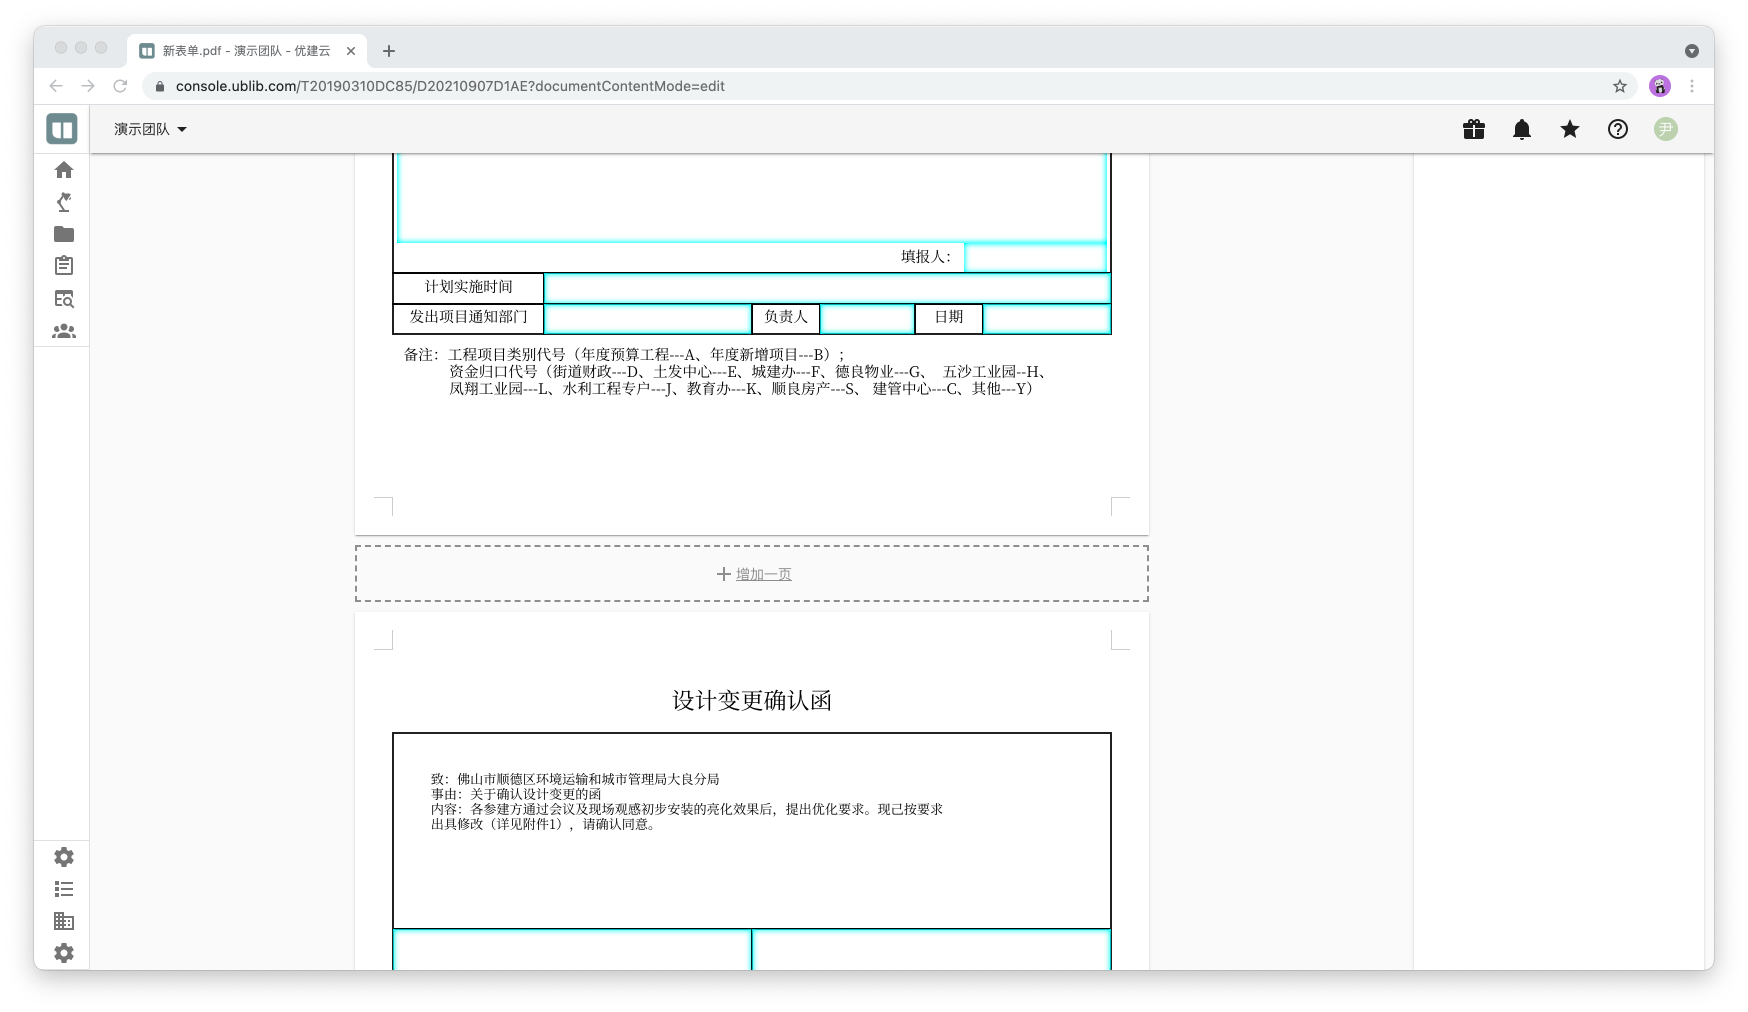Go to home via house icon
Screen dimensions: 1748x1012
pyautogui.click(x=64, y=170)
